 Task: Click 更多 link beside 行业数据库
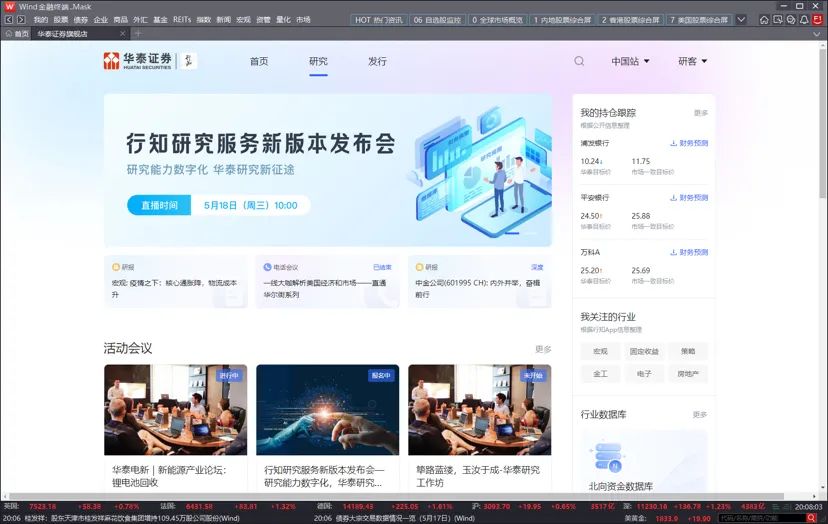tap(700, 415)
